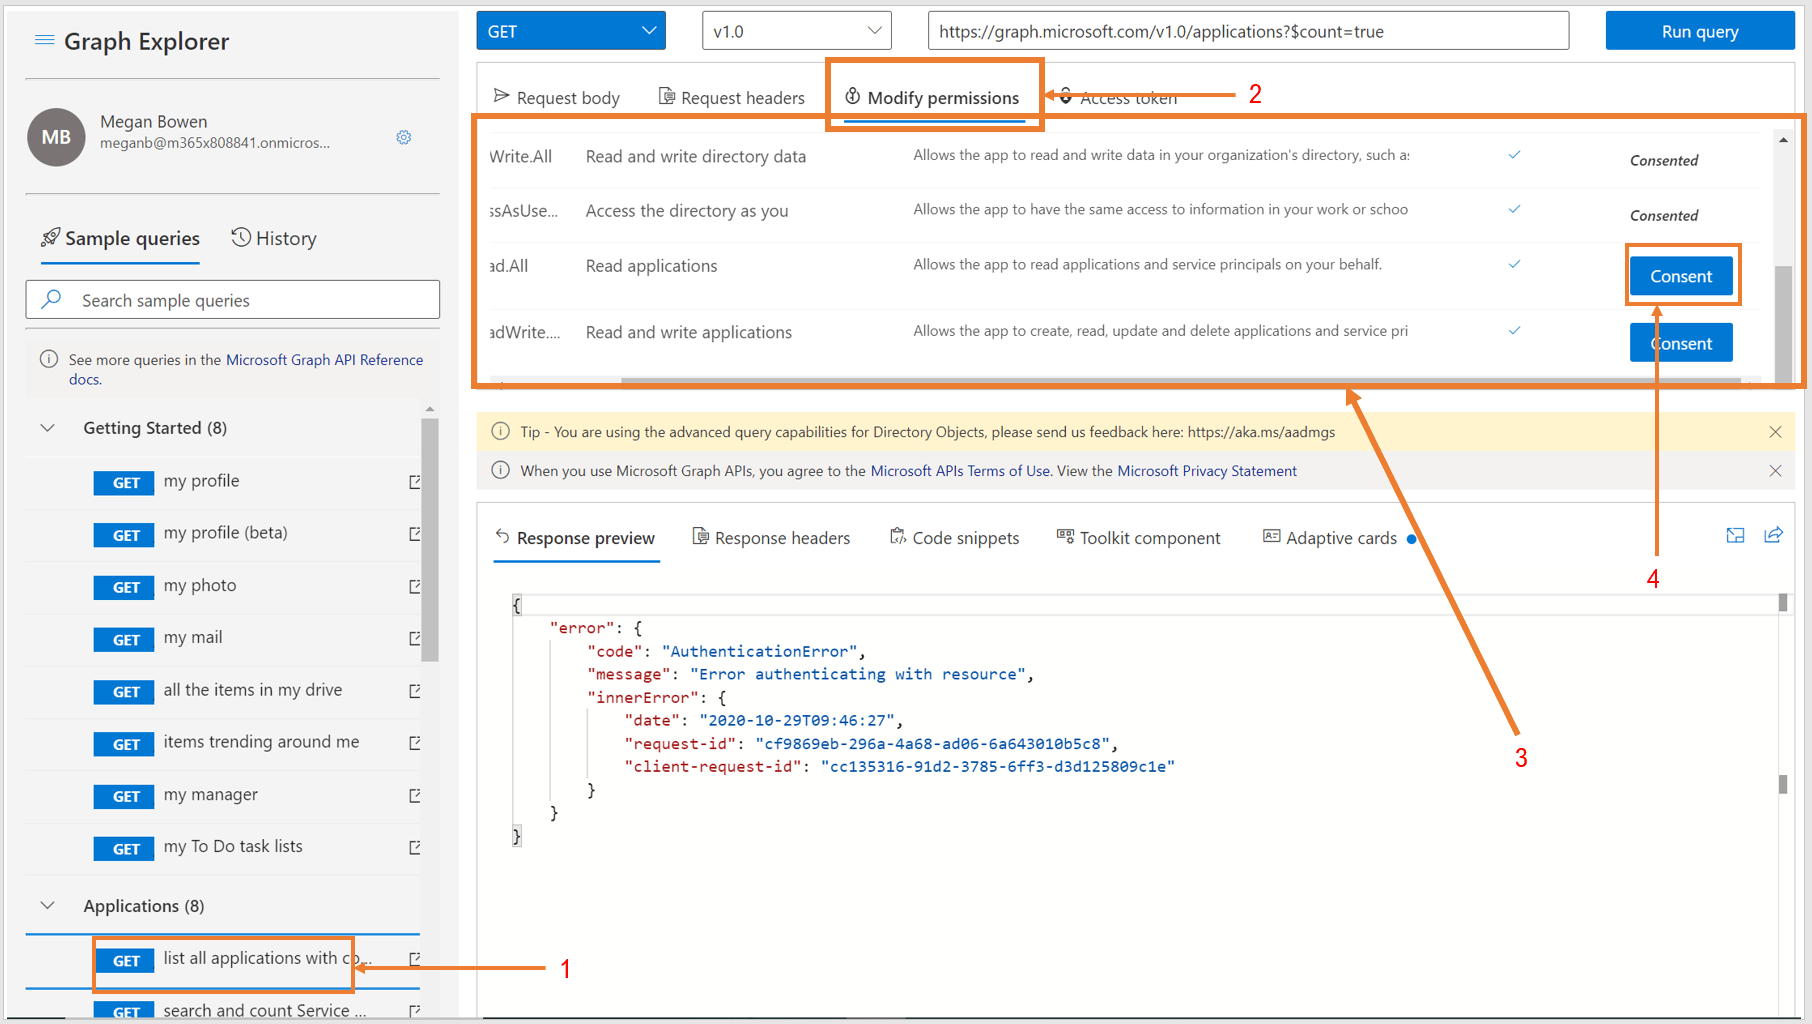This screenshot has height=1024, width=1812.
Task: Click the expand response icon
Action: (1735, 536)
